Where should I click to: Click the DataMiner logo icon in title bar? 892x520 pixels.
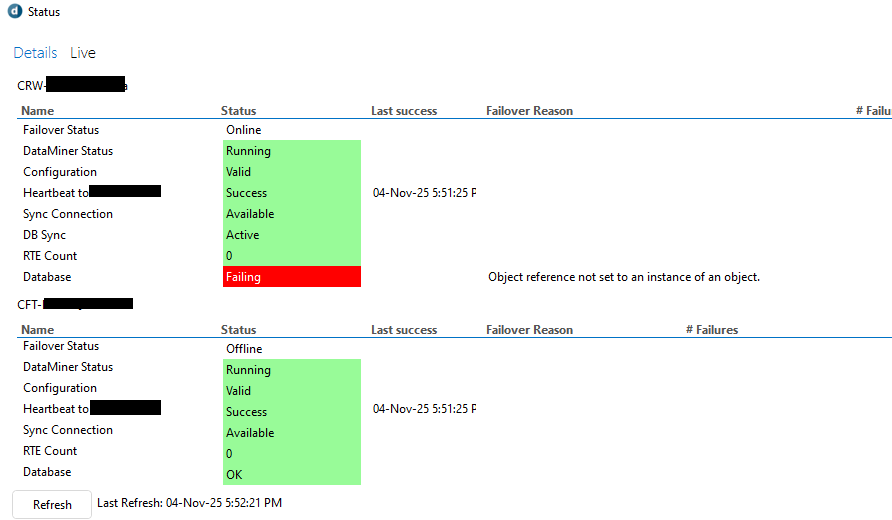coord(14,12)
